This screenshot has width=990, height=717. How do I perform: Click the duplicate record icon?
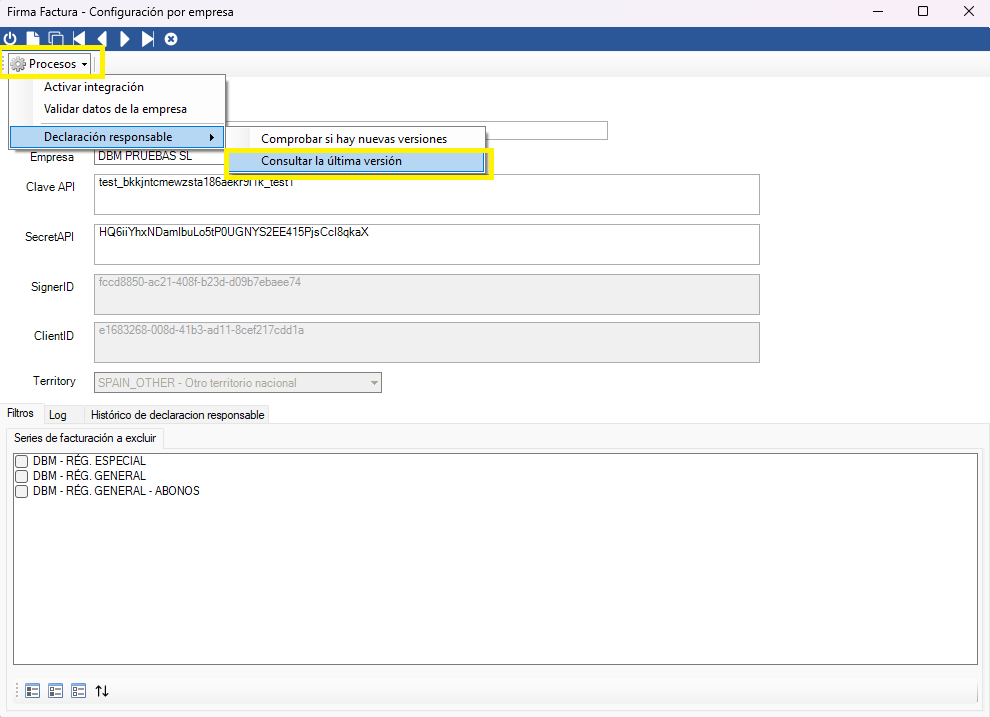(x=56, y=39)
